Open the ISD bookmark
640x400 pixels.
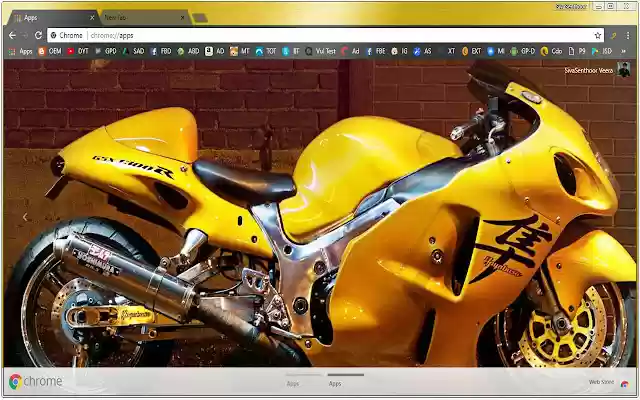point(602,51)
